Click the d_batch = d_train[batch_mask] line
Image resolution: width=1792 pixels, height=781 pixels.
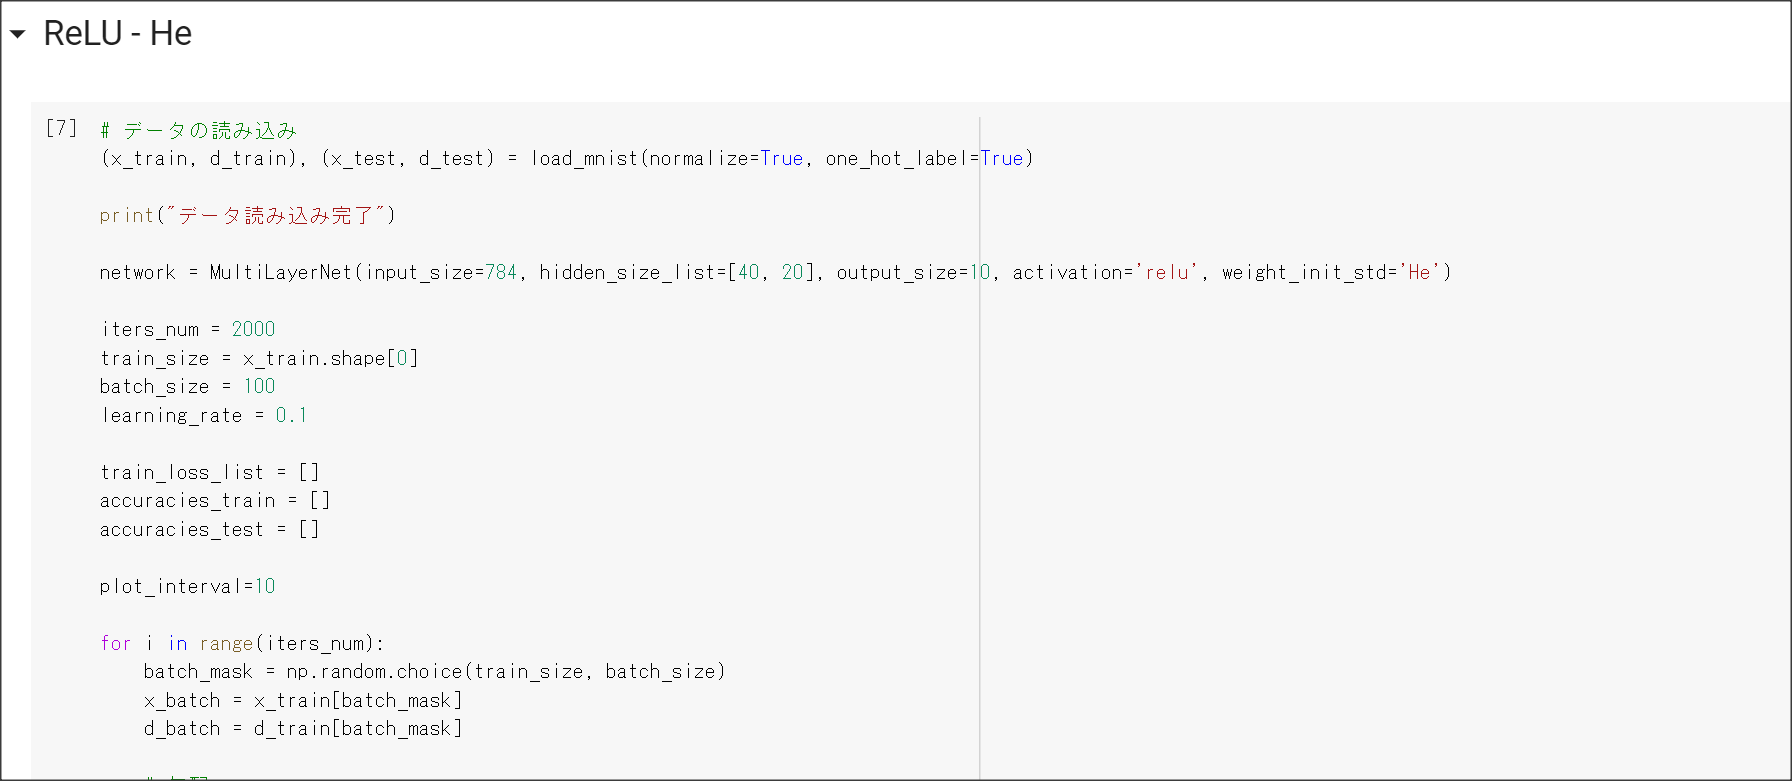point(303,728)
